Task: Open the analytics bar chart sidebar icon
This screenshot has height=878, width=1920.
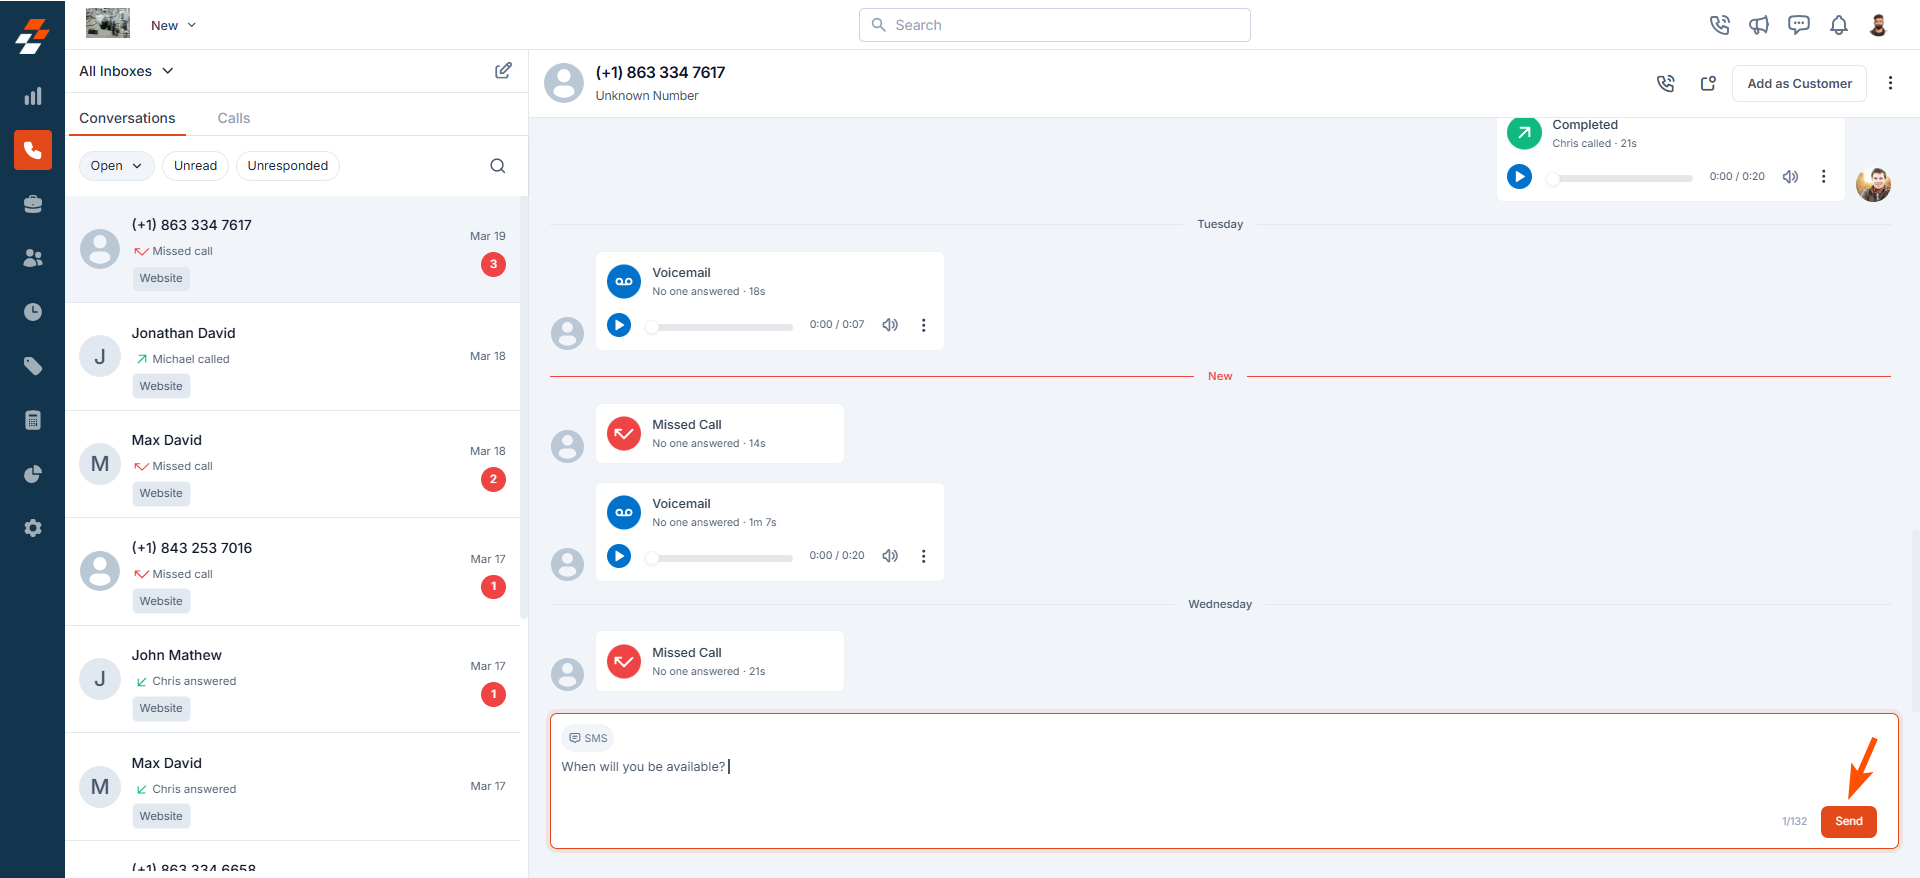Action: point(33,96)
